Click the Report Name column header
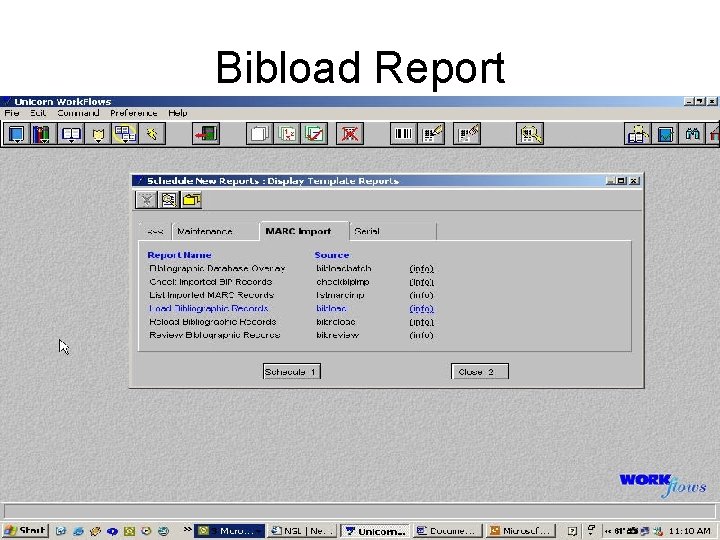The image size is (720, 540). click(x=179, y=255)
